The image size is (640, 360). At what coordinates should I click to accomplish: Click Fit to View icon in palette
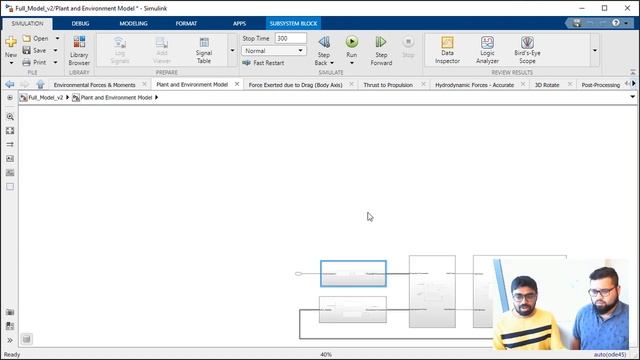point(10,131)
